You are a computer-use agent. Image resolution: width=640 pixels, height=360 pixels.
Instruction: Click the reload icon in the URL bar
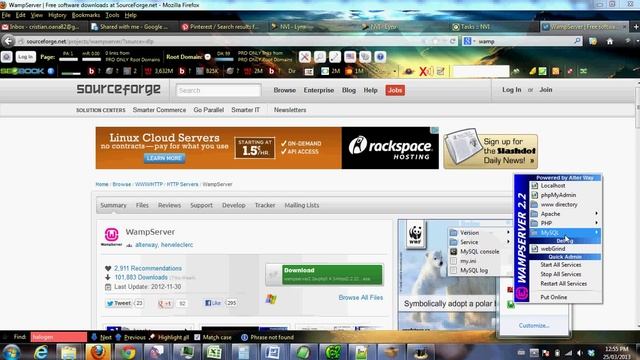pos(452,41)
